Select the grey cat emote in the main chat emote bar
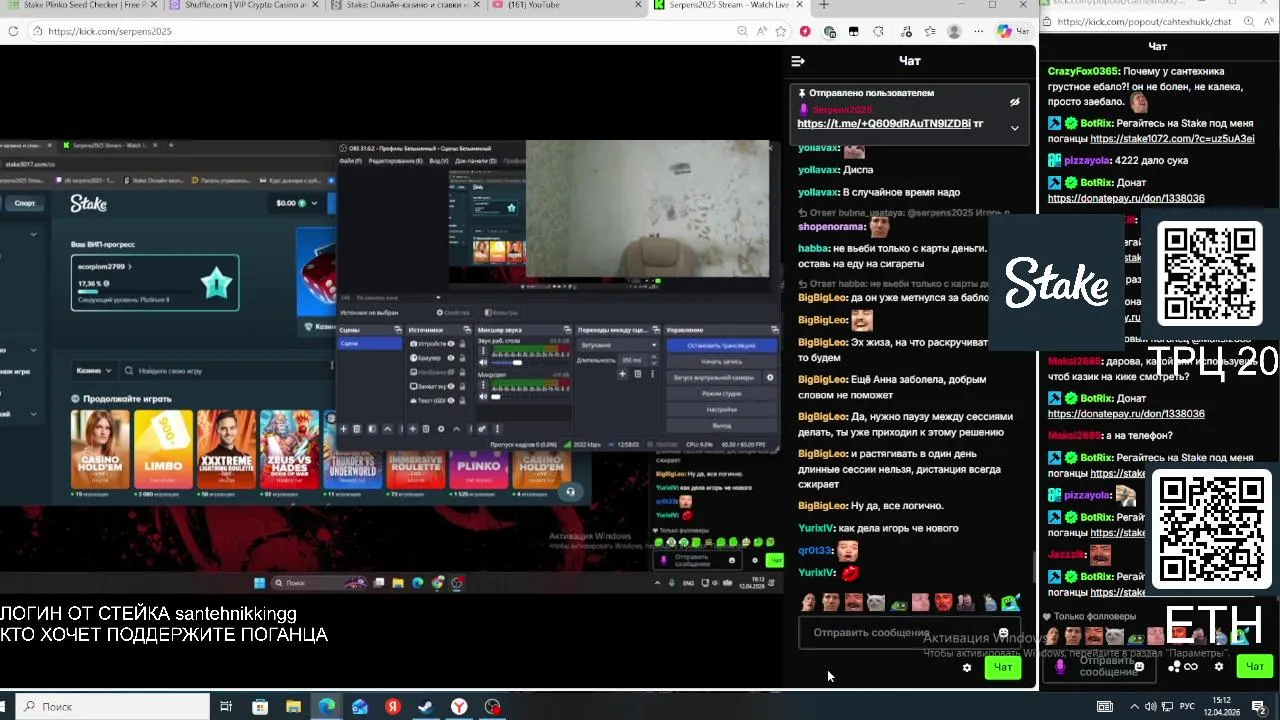Image resolution: width=1280 pixels, height=720 pixels. coord(876,602)
